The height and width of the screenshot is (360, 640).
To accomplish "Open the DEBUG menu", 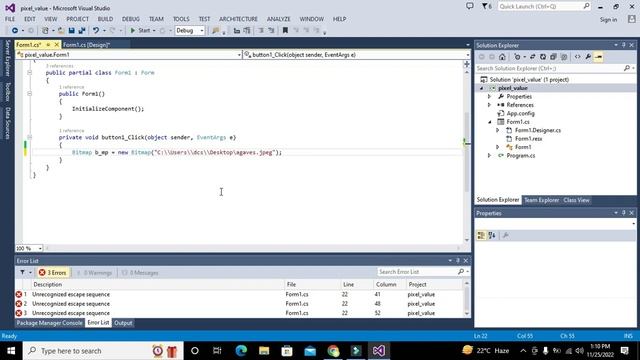I will (131, 19).
